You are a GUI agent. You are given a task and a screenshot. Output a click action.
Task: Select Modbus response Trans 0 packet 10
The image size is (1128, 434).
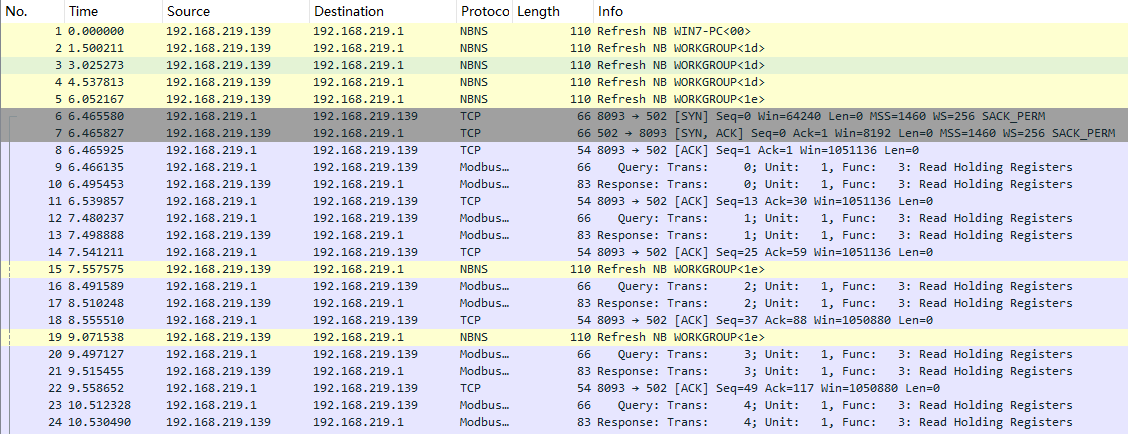(x=564, y=184)
